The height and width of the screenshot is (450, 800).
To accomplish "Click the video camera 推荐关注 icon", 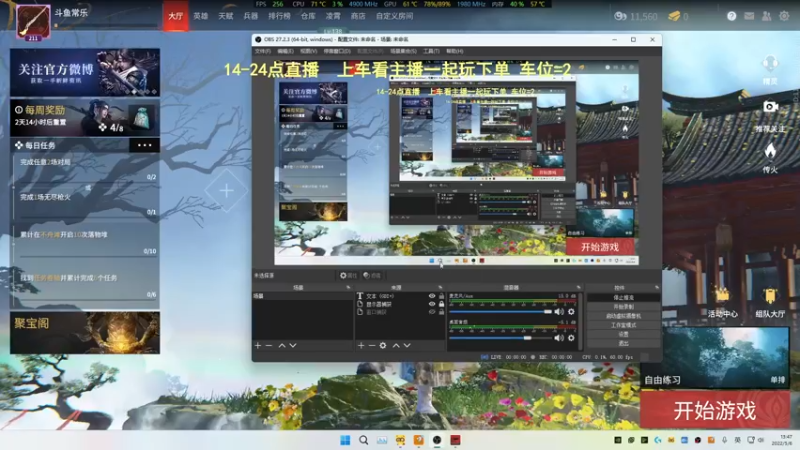I will point(770,106).
